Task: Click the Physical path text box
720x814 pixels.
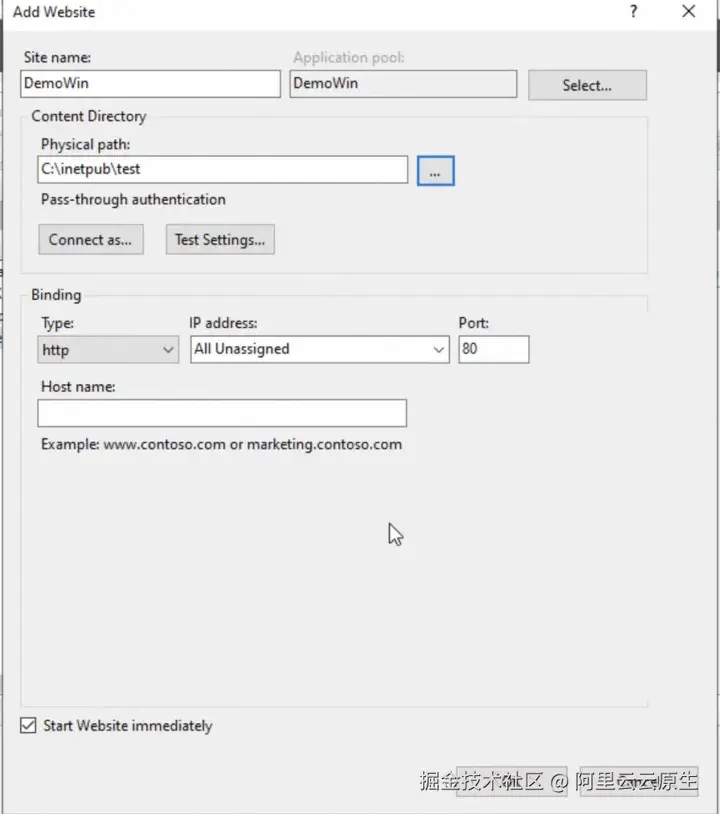Action: coord(223,169)
